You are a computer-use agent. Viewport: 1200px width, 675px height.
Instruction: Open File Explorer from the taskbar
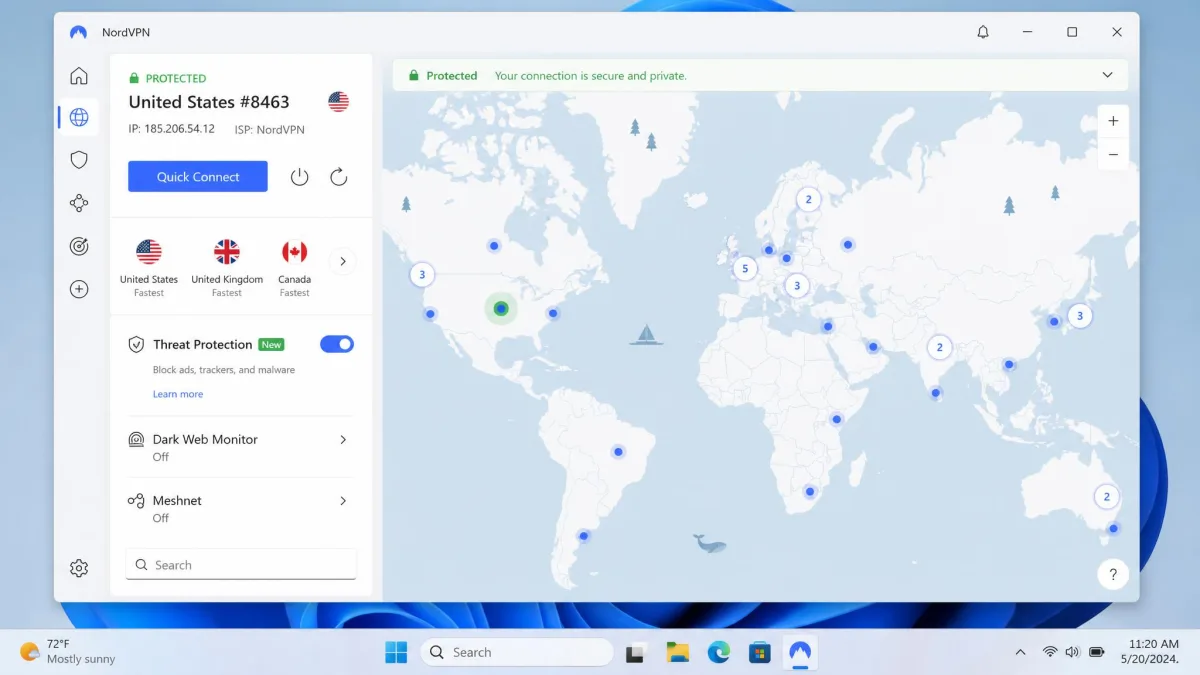click(678, 652)
